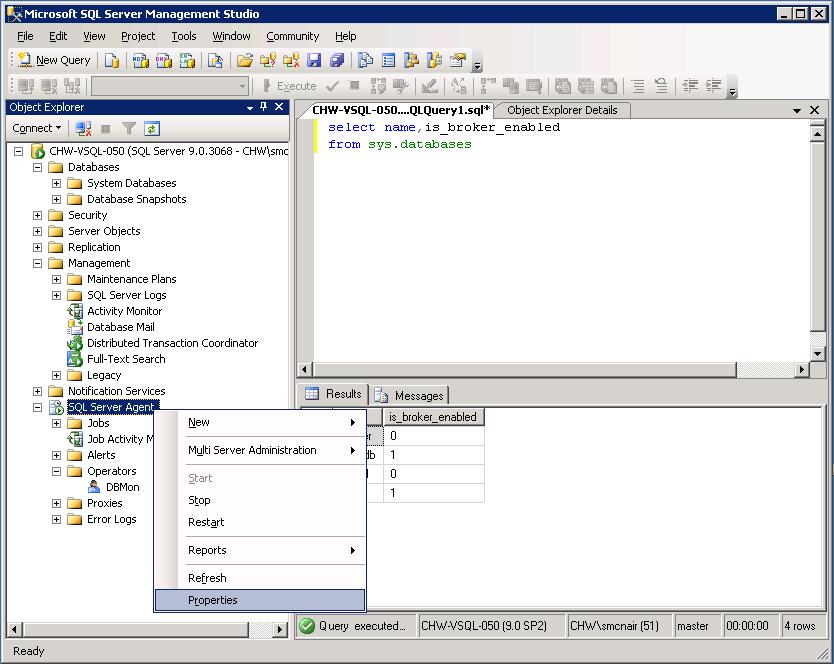Select Database Mail in the tree
Image resolution: width=834 pixels, height=664 pixels.
121,327
